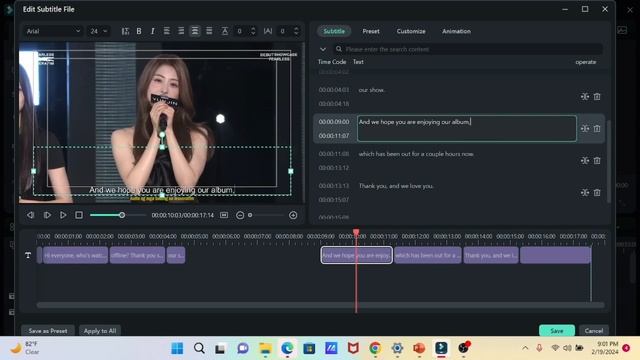Zoom out the timeline with minus icon
The height and width of the screenshot is (360, 640).
(x=240, y=215)
